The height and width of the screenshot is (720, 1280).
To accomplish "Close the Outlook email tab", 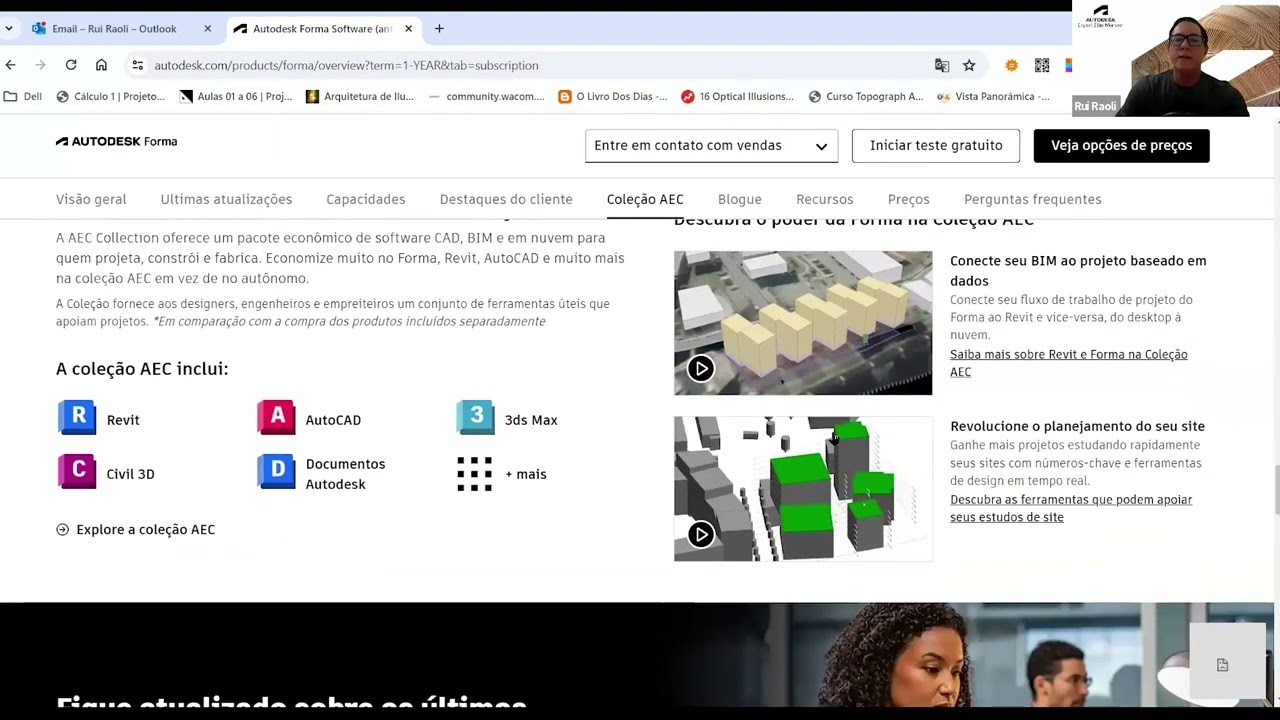I will [208, 29].
